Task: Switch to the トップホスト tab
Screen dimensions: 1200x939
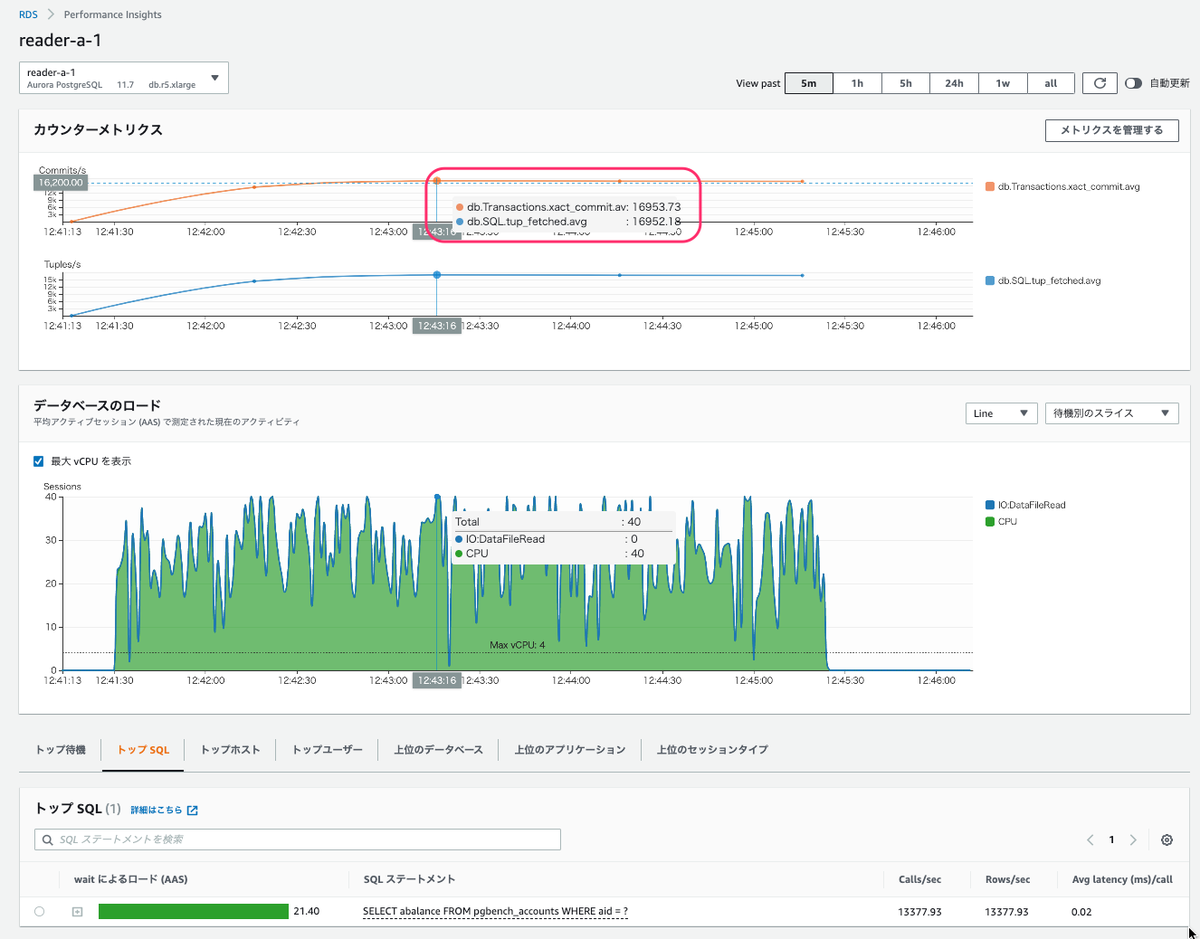Action: pos(230,749)
